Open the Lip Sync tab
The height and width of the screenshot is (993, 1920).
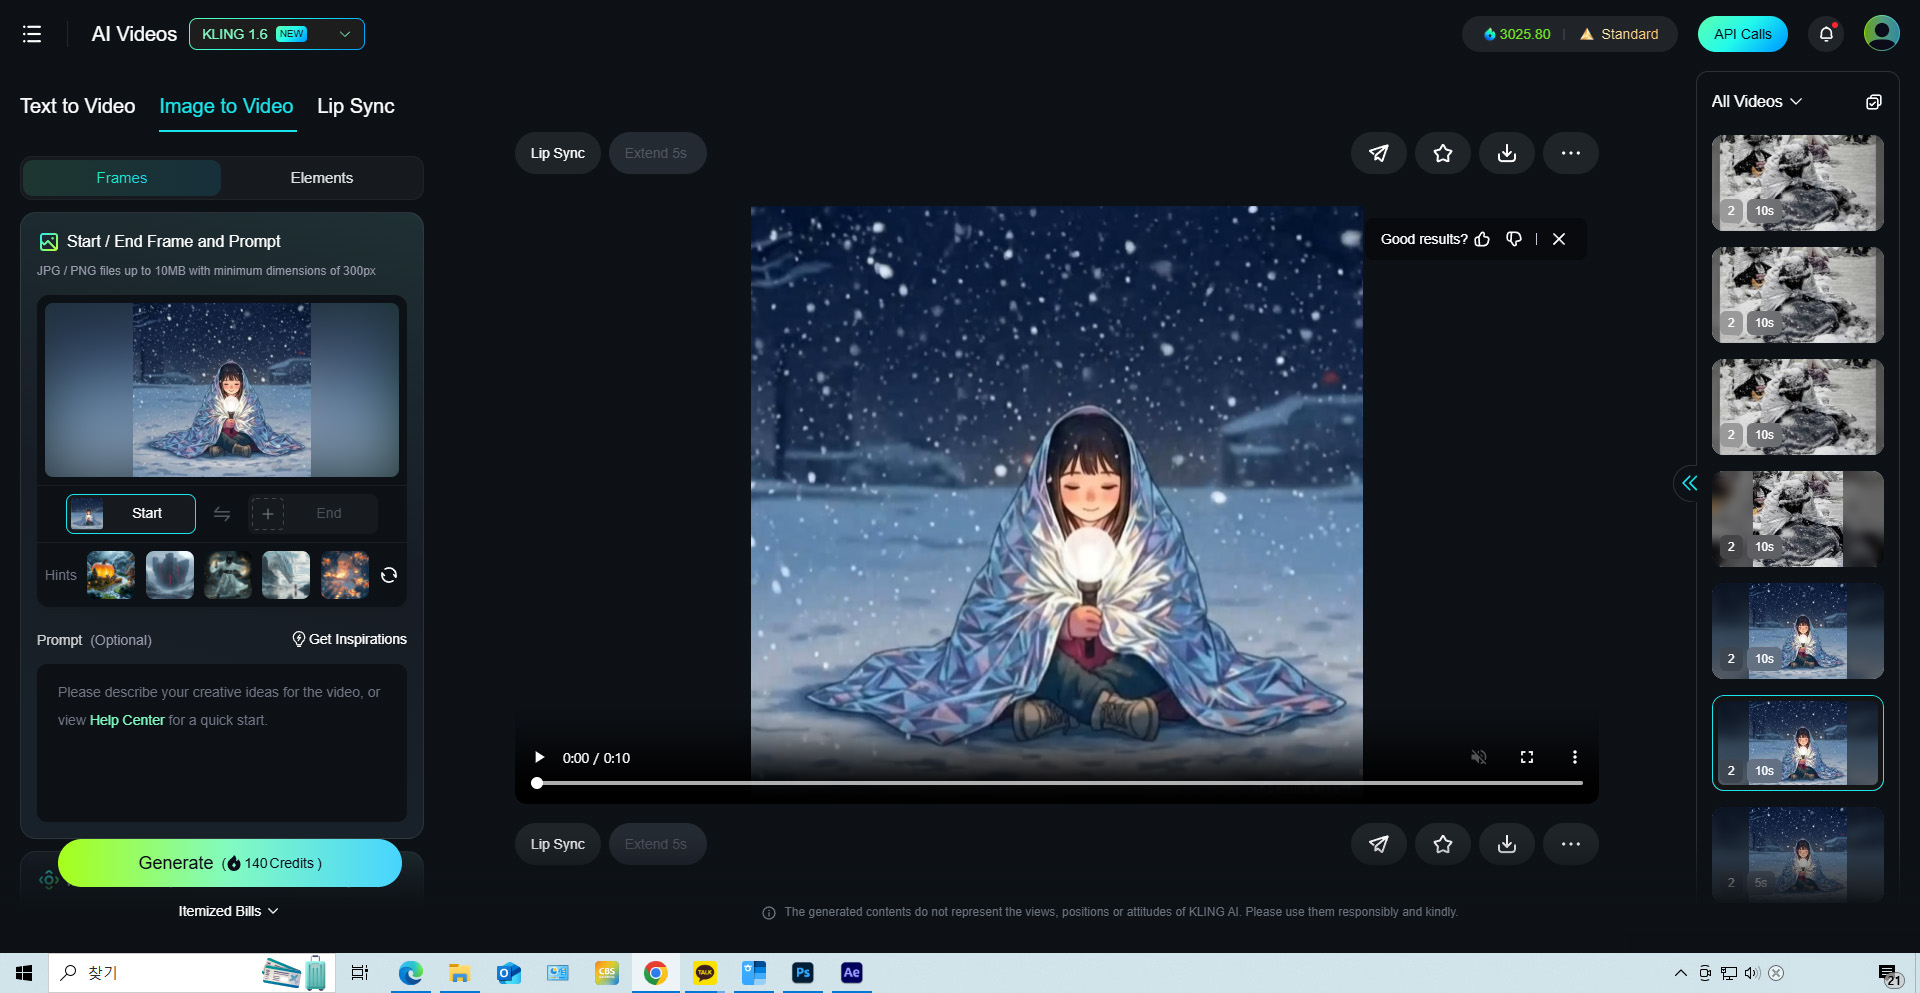(356, 106)
